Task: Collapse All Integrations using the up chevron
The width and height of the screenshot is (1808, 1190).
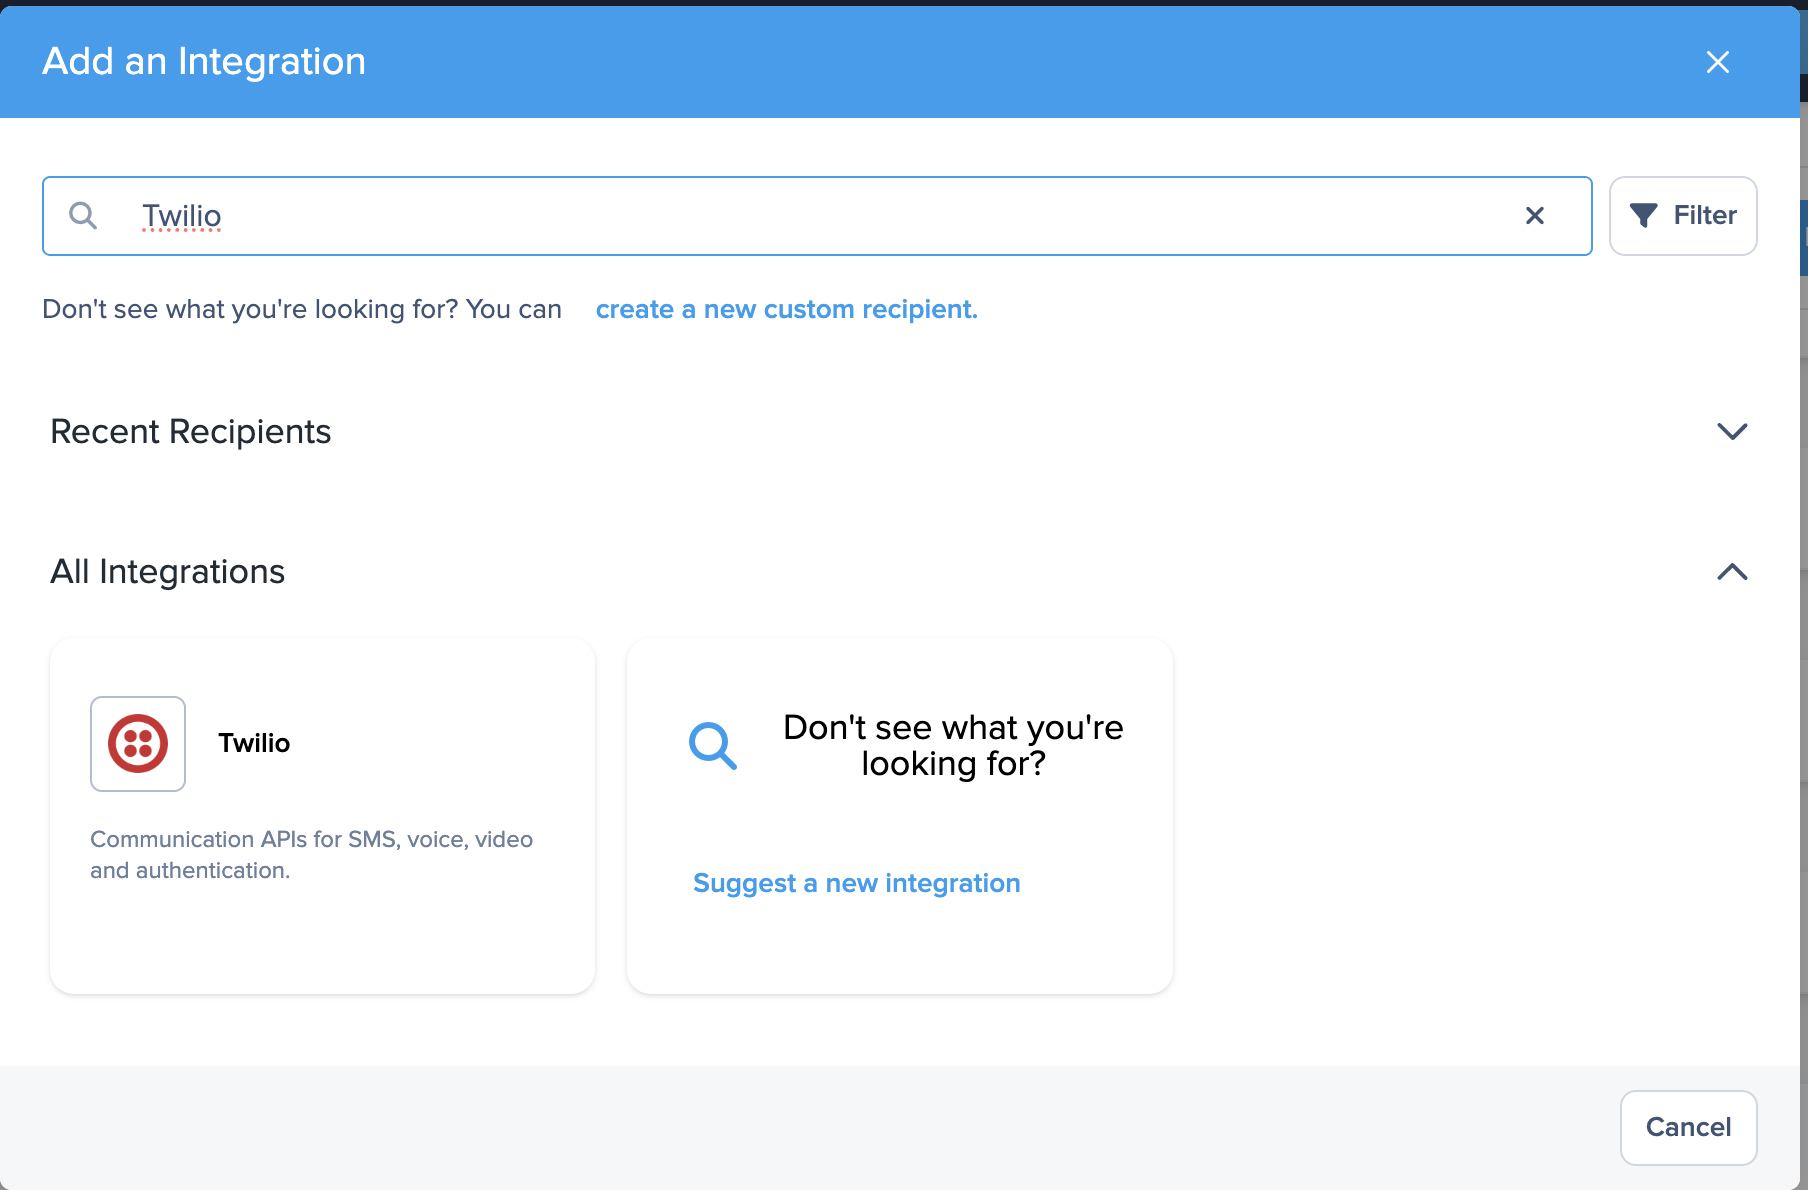Action: pyautogui.click(x=1731, y=572)
